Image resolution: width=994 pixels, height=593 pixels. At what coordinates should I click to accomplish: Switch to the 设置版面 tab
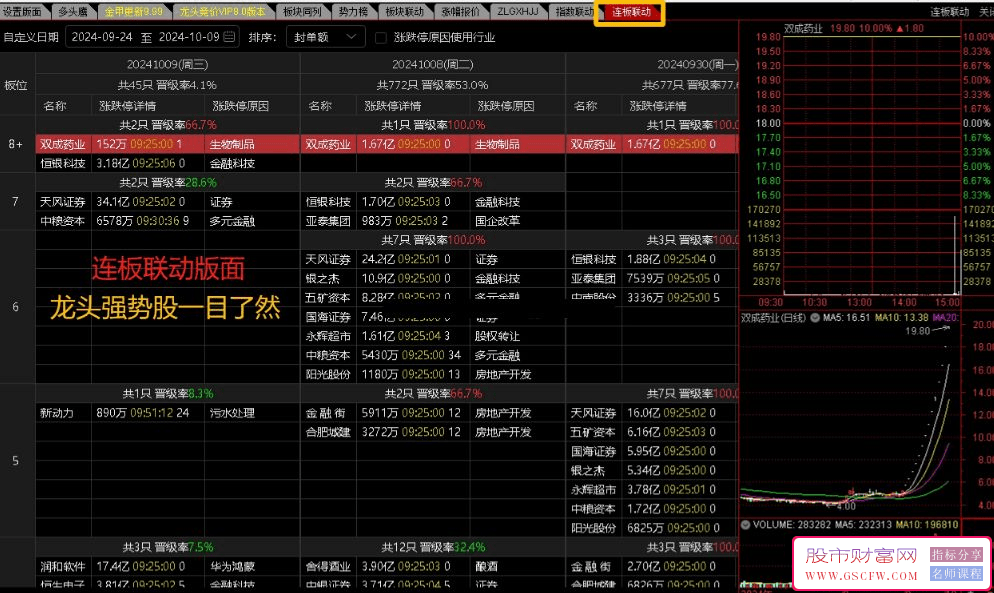click(x=23, y=11)
